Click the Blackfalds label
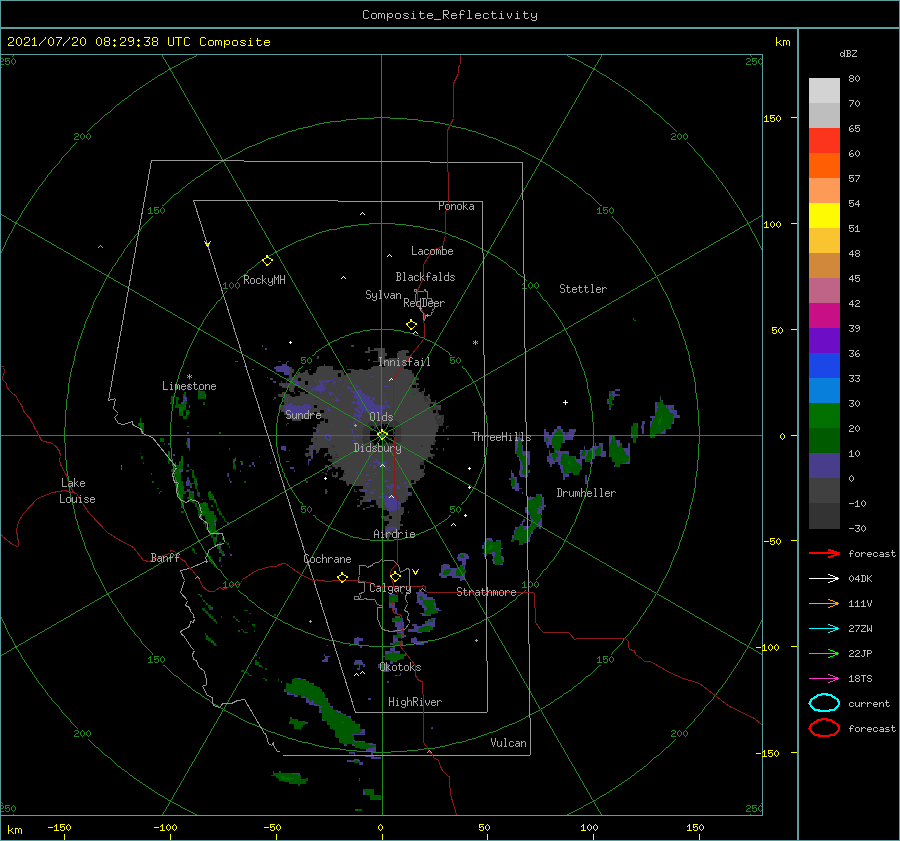The image size is (900, 841). [425, 277]
